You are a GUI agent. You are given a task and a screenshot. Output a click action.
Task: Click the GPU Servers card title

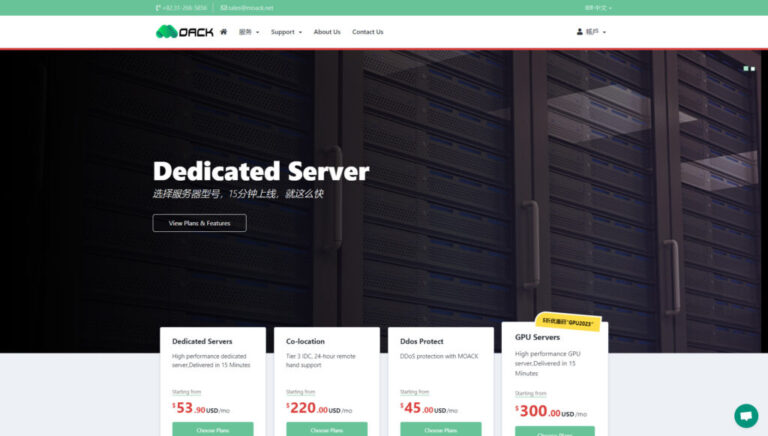click(x=537, y=337)
